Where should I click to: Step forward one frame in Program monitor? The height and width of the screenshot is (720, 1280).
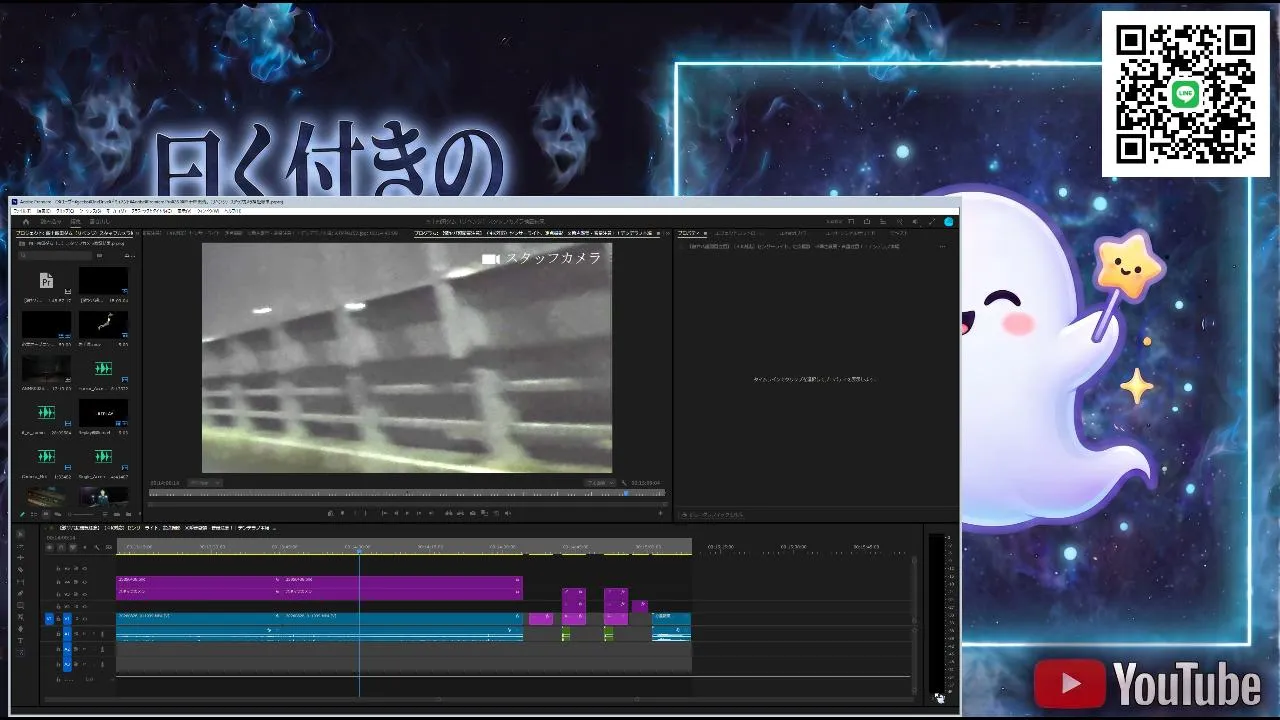pyautogui.click(x=419, y=513)
